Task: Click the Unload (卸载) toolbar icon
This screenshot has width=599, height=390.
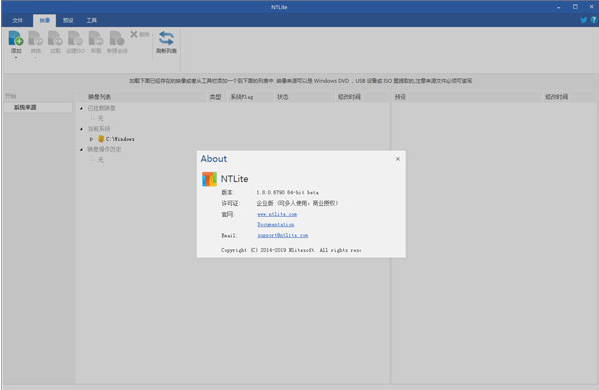Action: pos(96,38)
